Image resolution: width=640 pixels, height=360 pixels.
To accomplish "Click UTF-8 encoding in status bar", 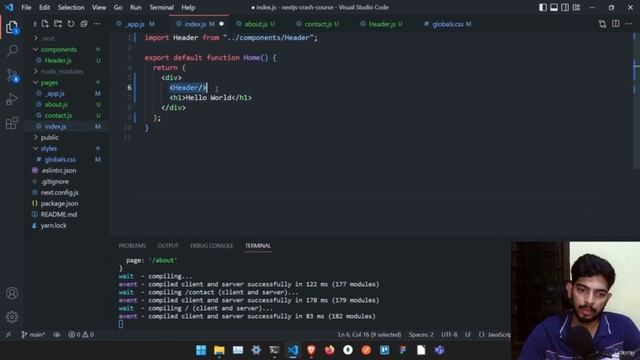I will tap(449, 334).
